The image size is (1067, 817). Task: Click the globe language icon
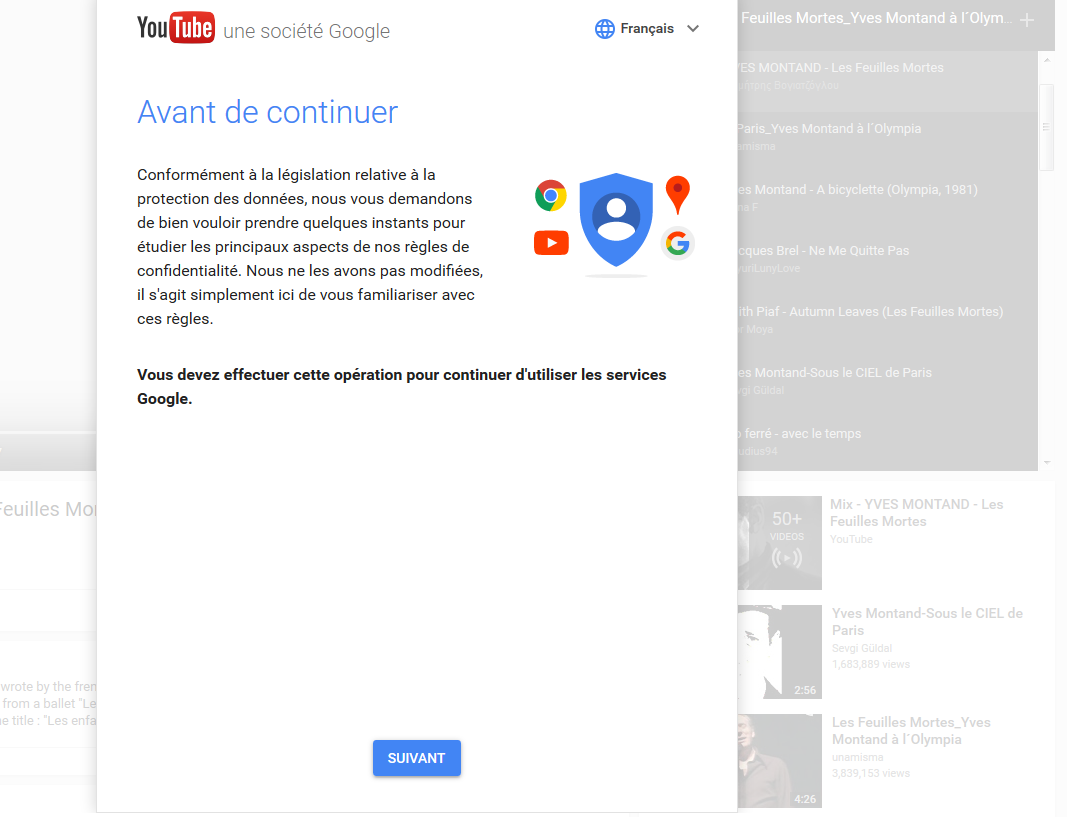click(604, 29)
